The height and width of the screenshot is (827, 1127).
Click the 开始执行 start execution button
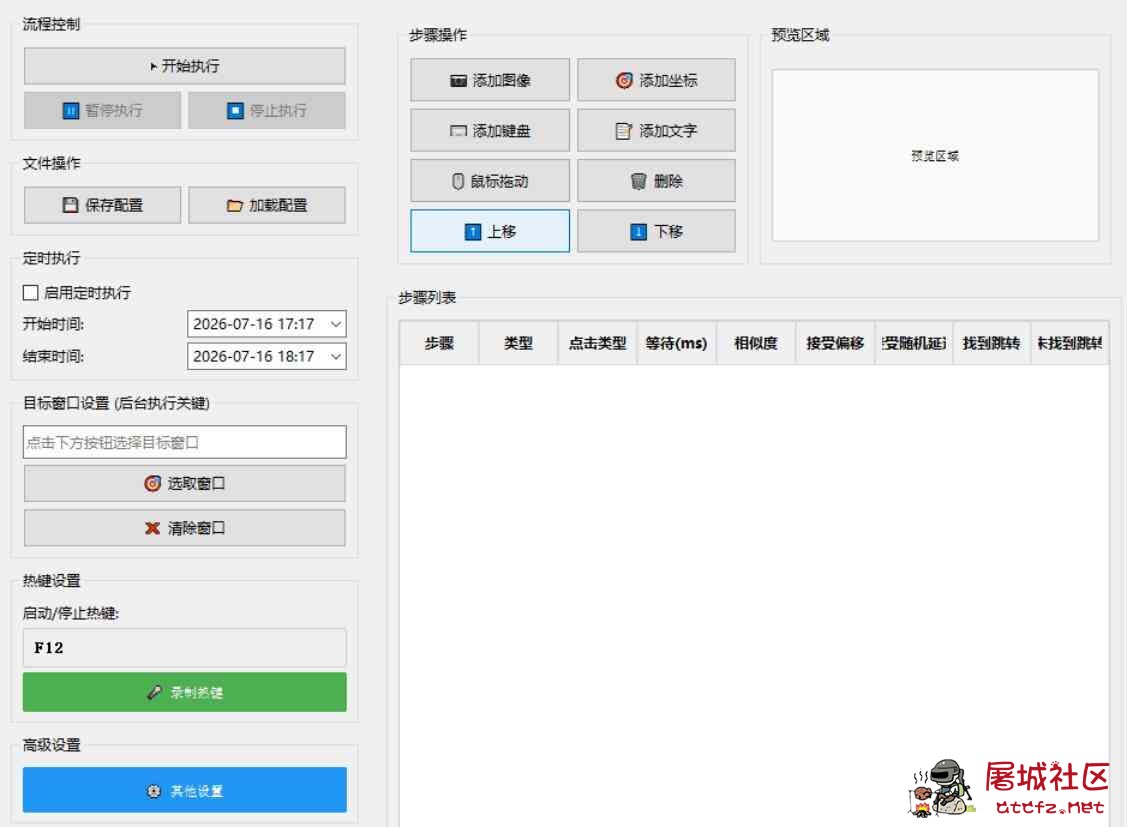185,66
